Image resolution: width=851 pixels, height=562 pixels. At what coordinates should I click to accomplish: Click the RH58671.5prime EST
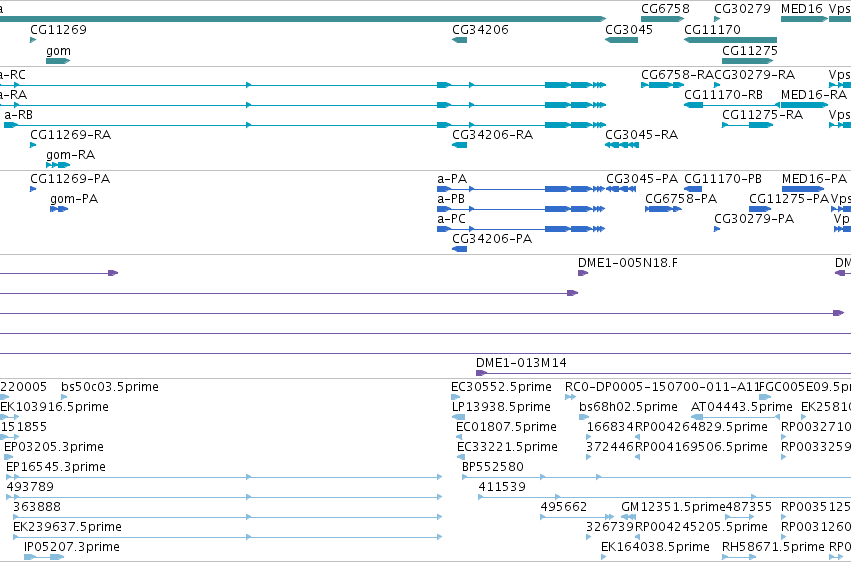(x=739, y=557)
